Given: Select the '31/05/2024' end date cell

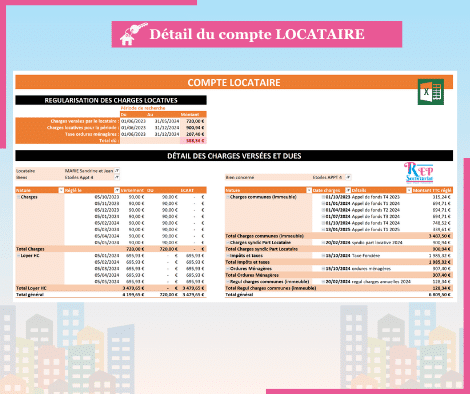Looking at the screenshot, I should [x=167, y=121].
